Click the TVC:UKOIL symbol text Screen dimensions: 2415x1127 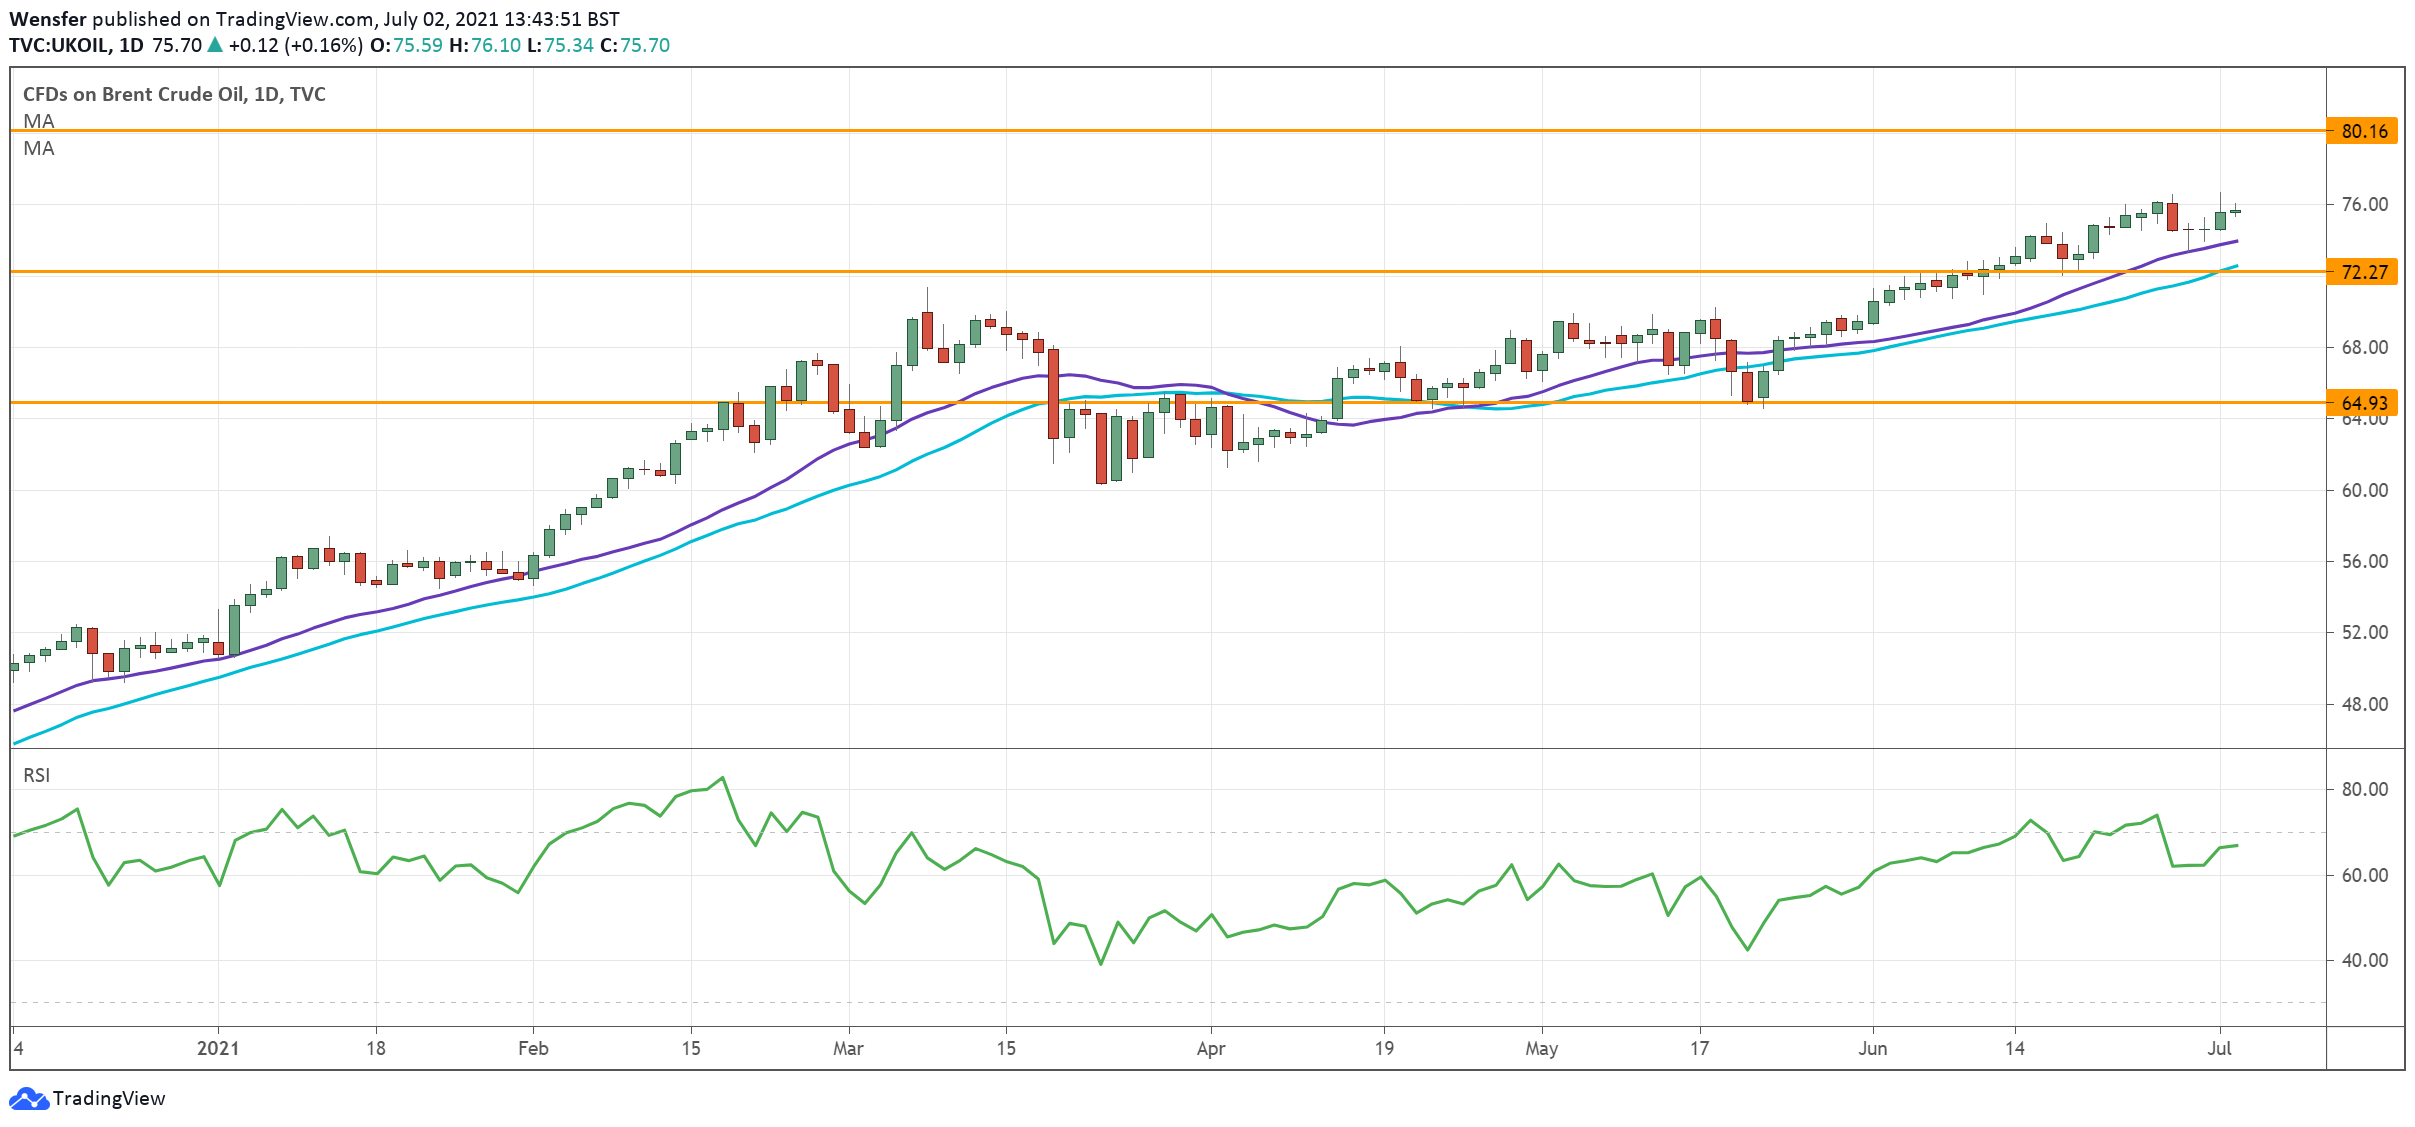[x=60, y=45]
